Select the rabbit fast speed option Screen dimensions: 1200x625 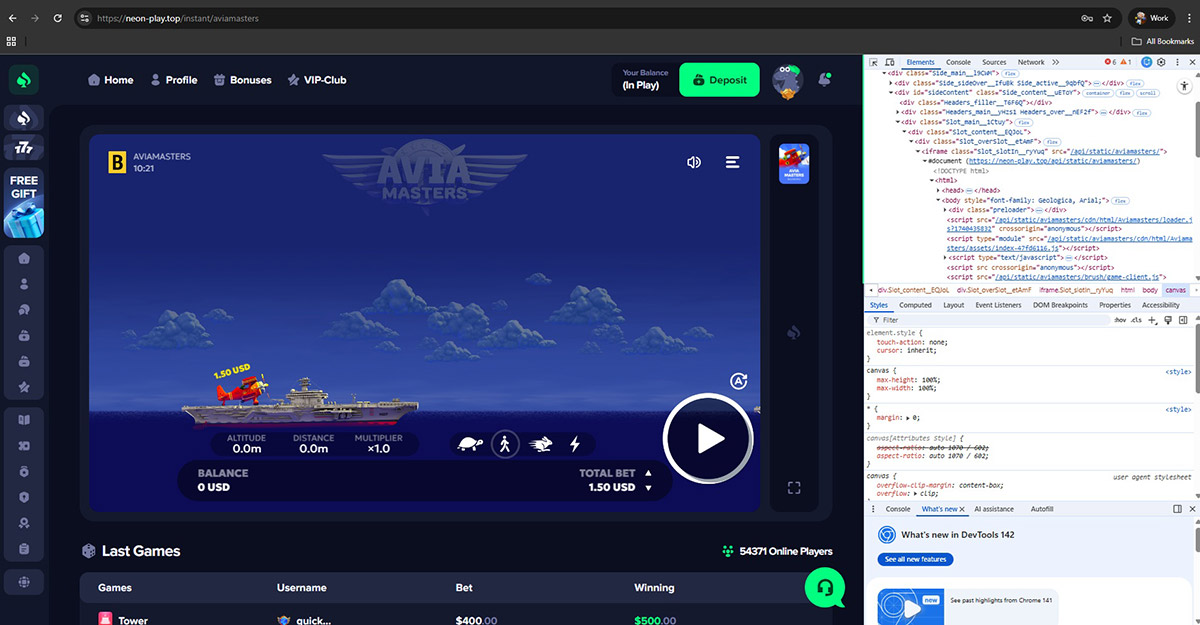pyautogui.click(x=541, y=444)
